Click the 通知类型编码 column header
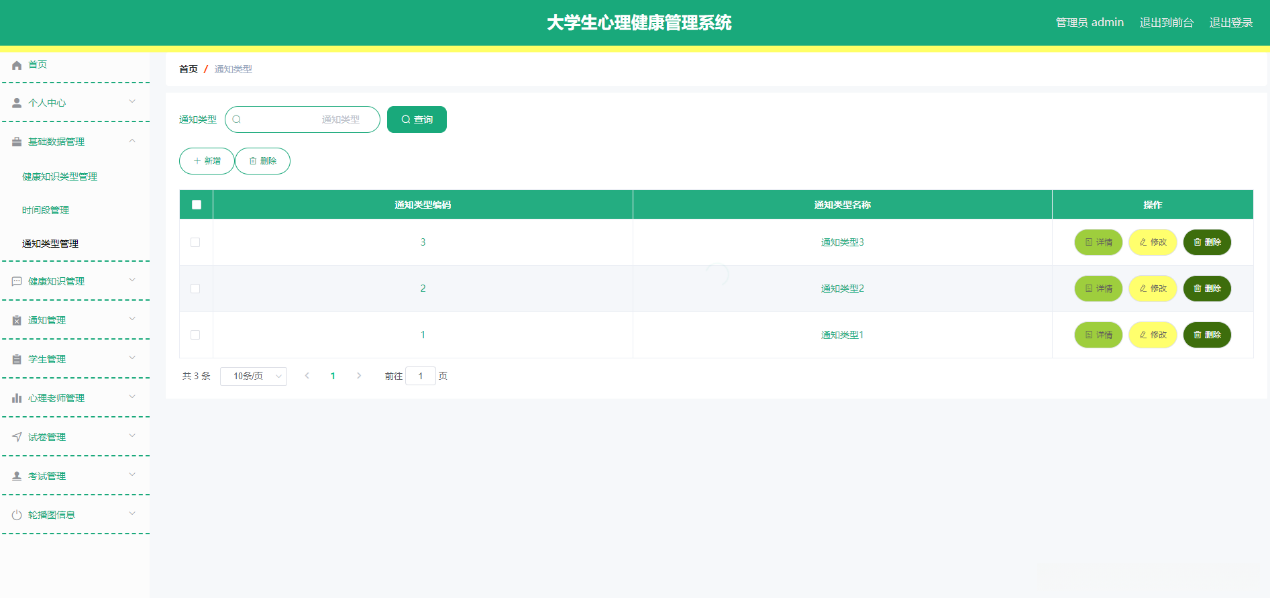Image resolution: width=1270 pixels, height=598 pixels. (423, 204)
